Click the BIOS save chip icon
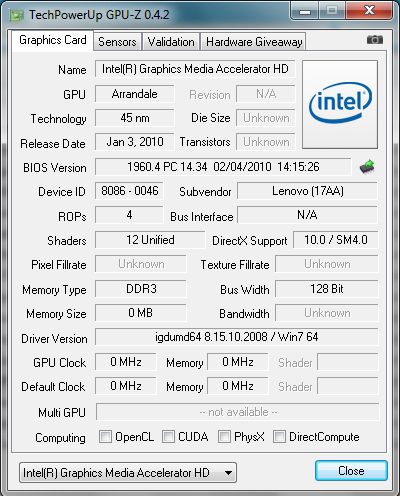The height and width of the screenshot is (496, 400). 367,167
